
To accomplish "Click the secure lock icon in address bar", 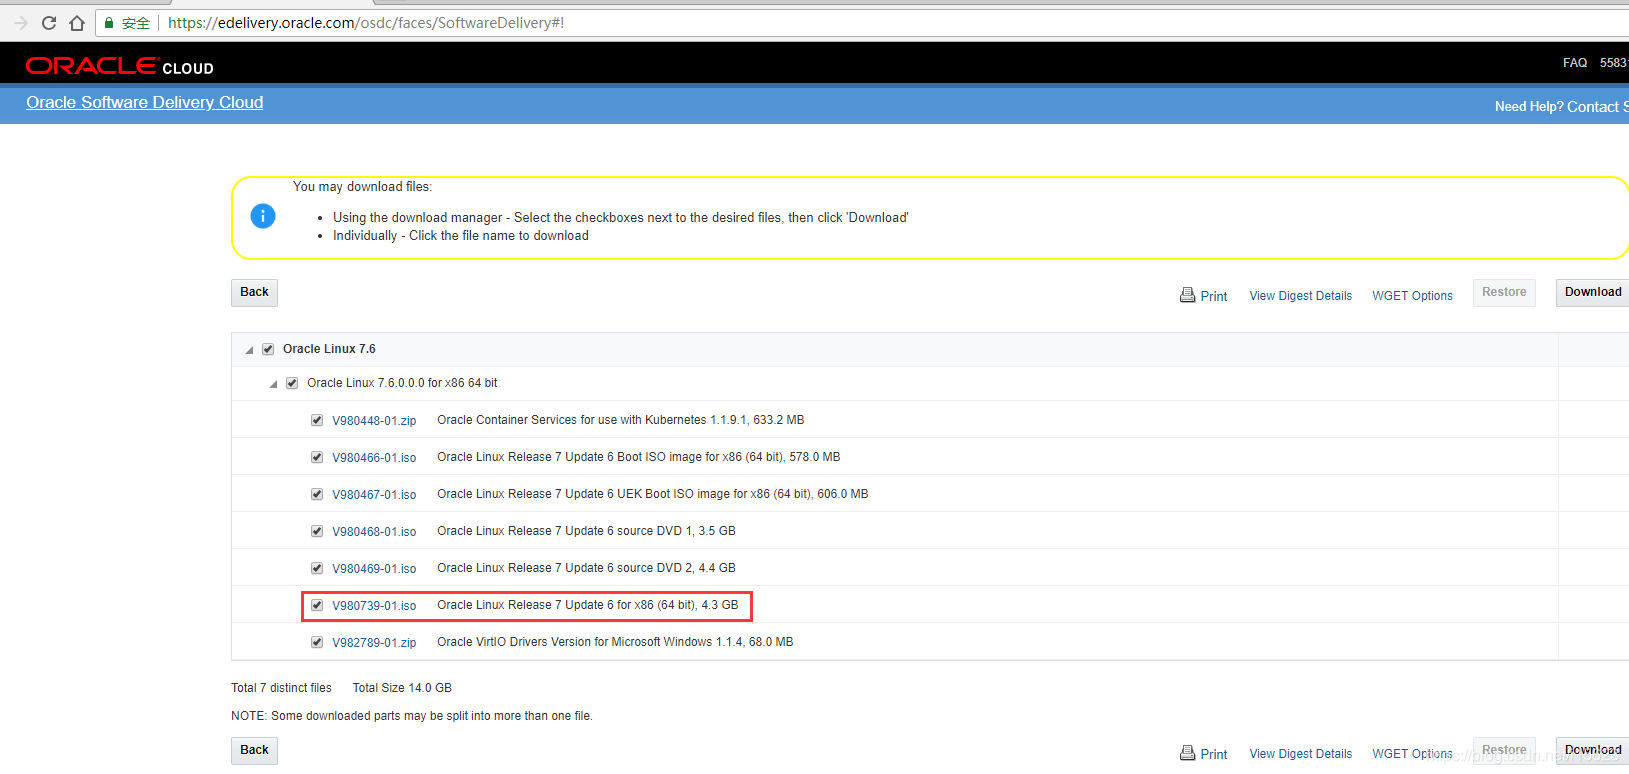I will (x=109, y=23).
